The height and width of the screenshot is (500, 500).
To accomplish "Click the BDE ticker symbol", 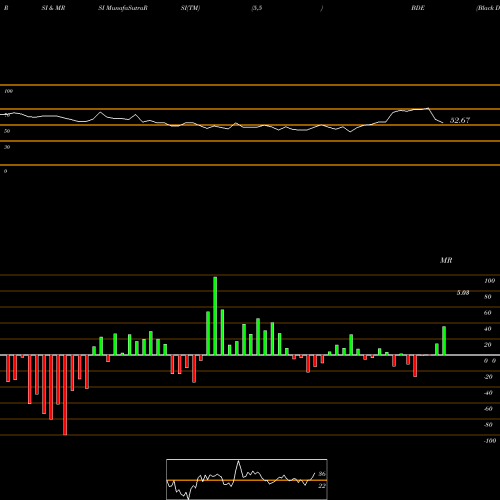I will pyautogui.click(x=418, y=8).
